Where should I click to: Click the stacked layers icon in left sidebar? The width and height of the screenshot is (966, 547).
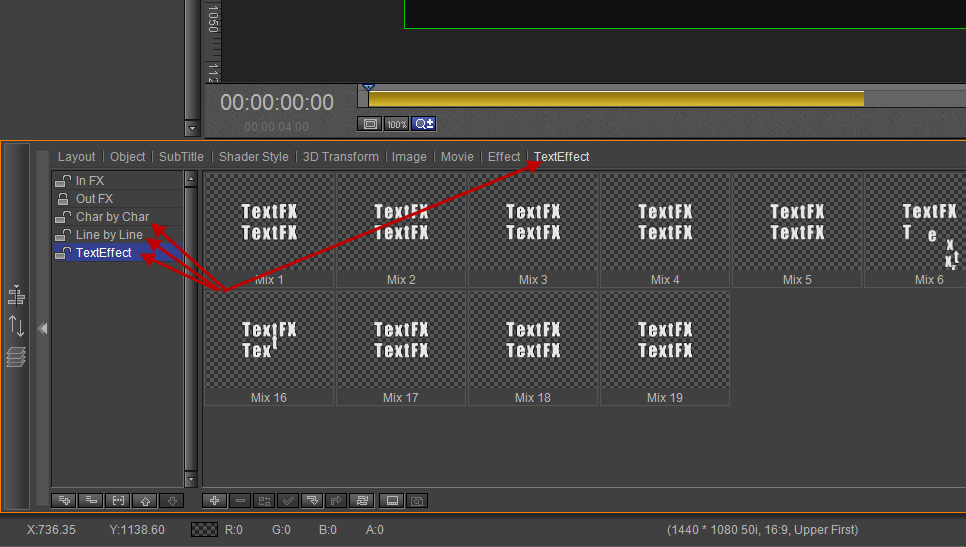16,356
